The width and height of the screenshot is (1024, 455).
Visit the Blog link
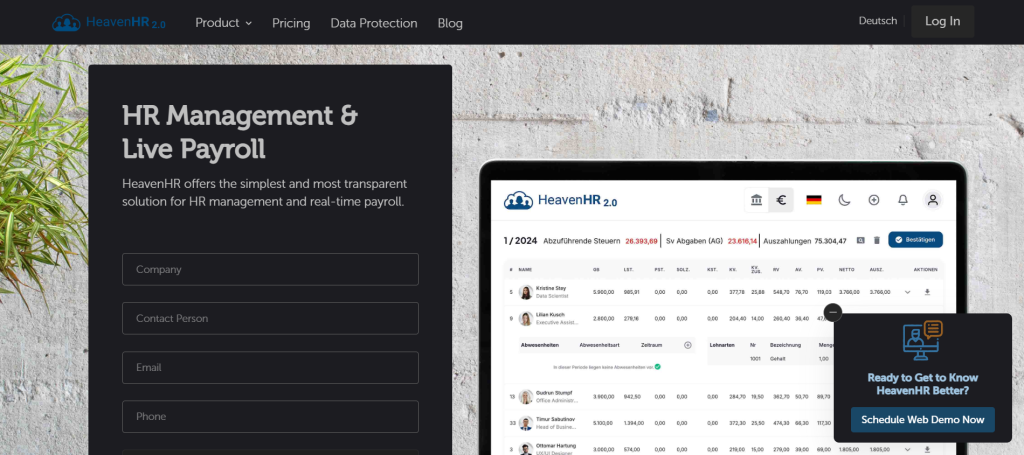[x=450, y=22]
